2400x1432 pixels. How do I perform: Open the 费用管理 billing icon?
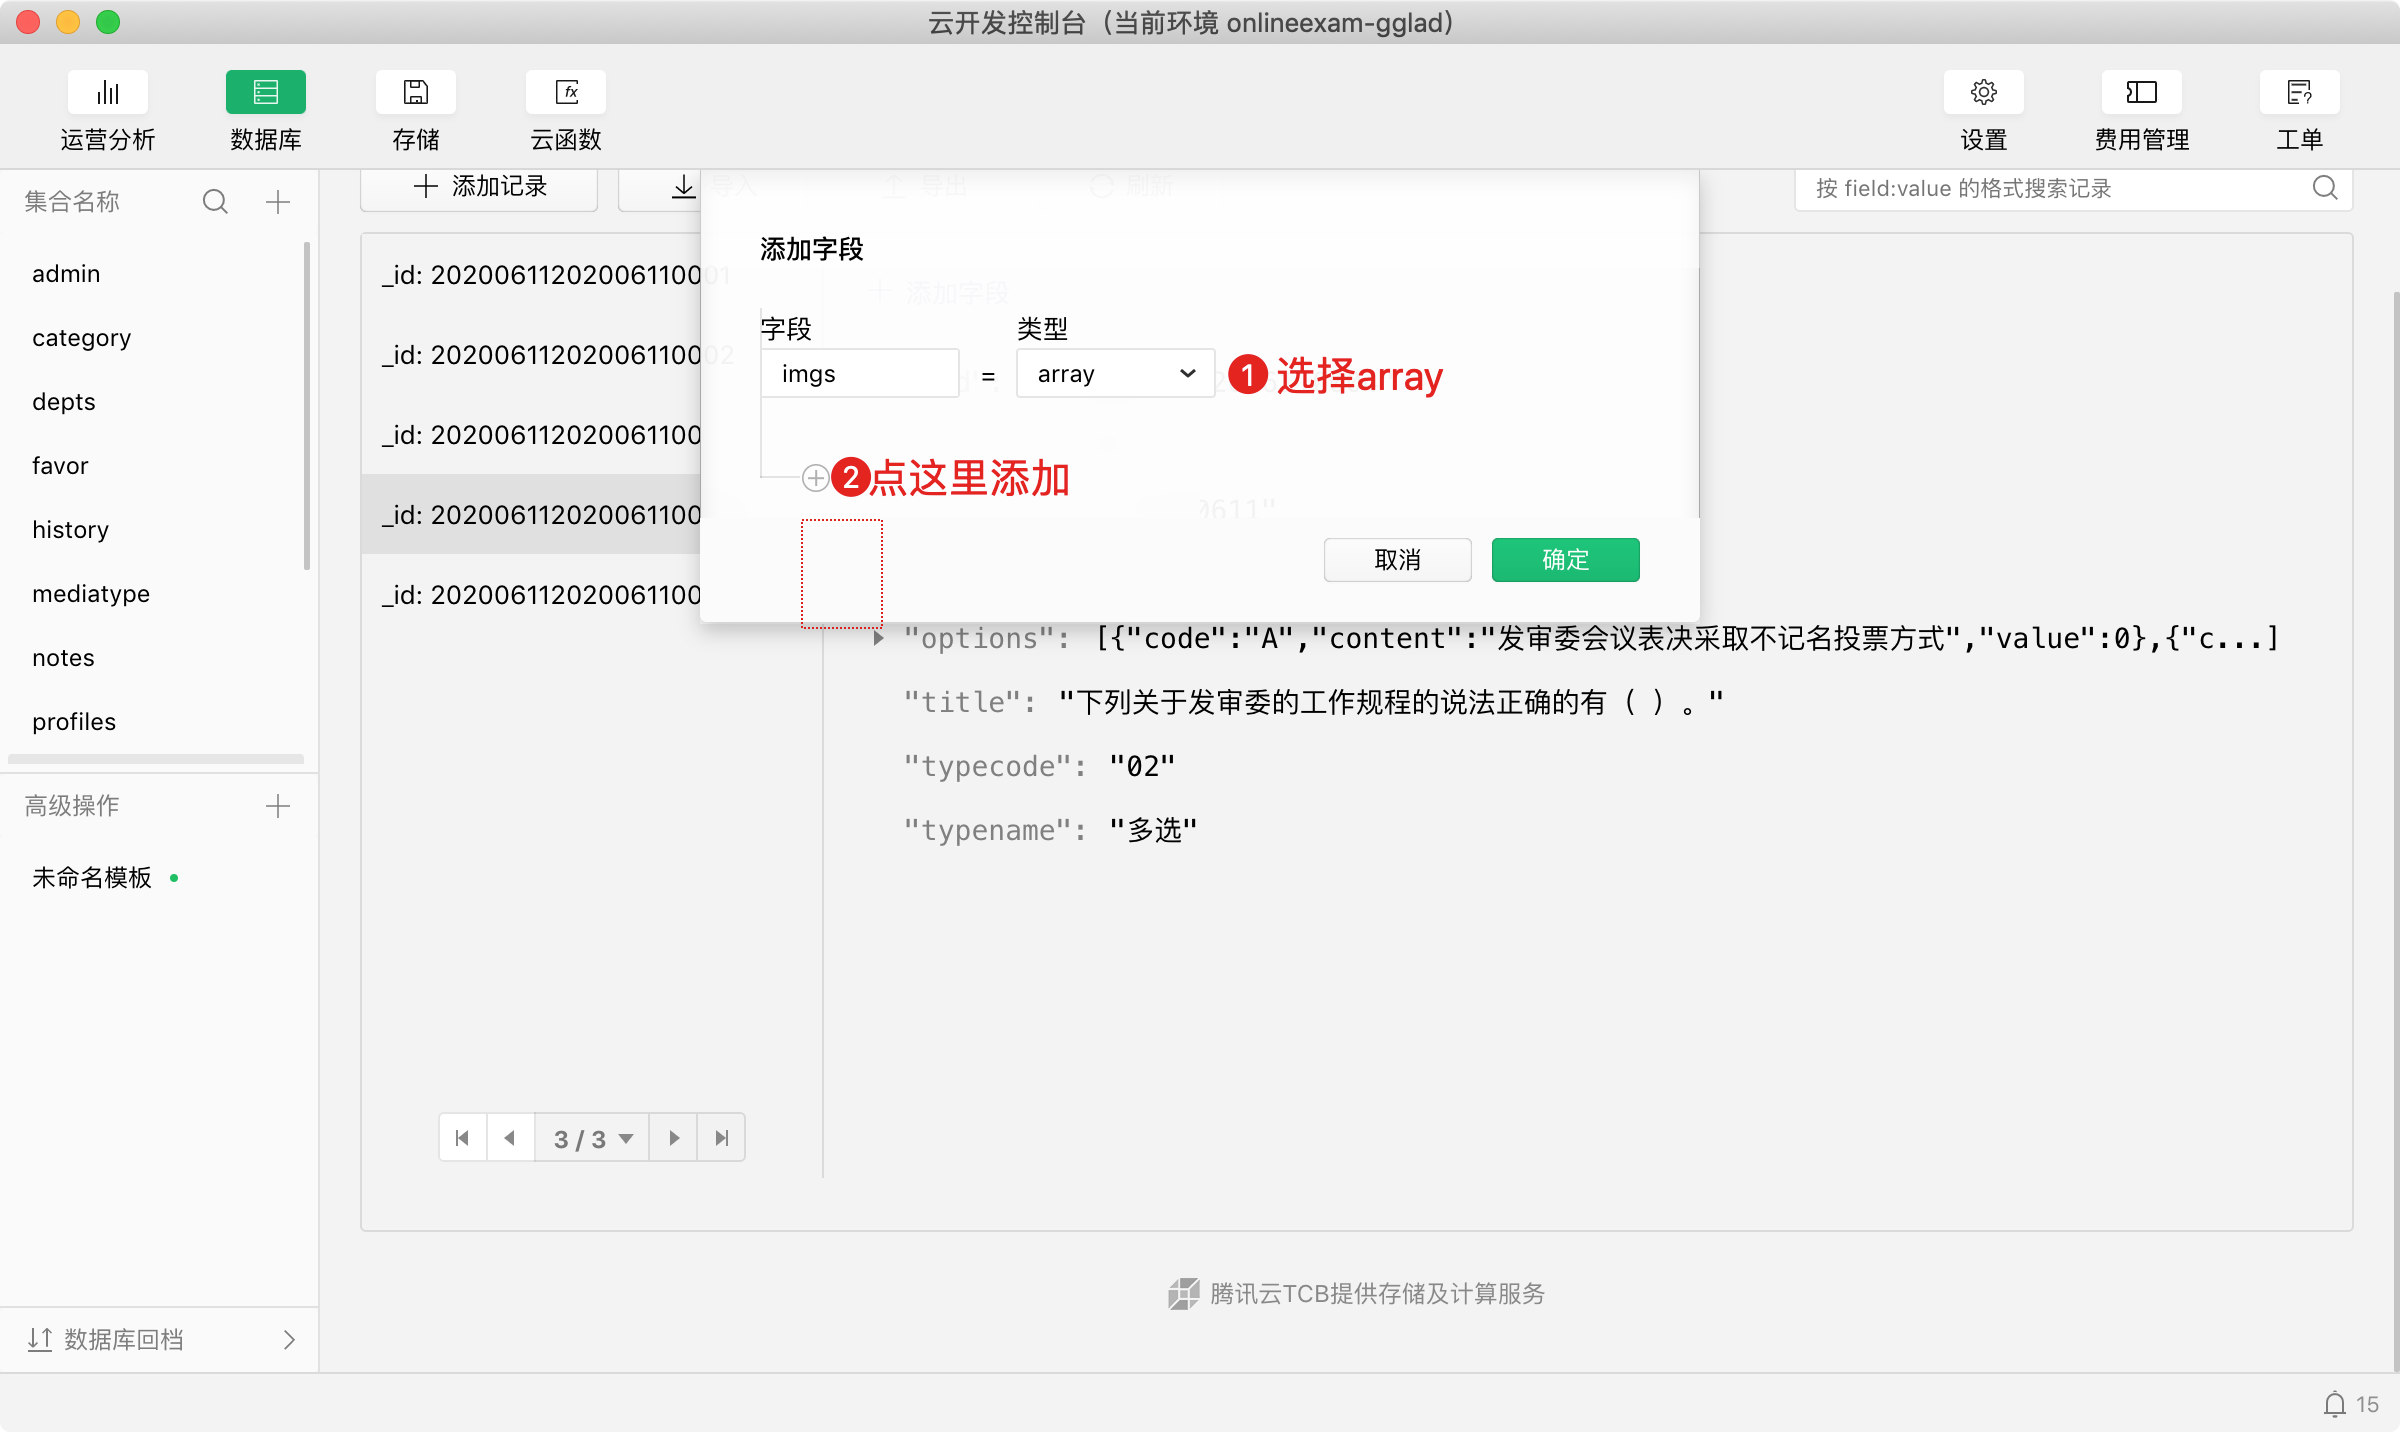(x=2141, y=93)
